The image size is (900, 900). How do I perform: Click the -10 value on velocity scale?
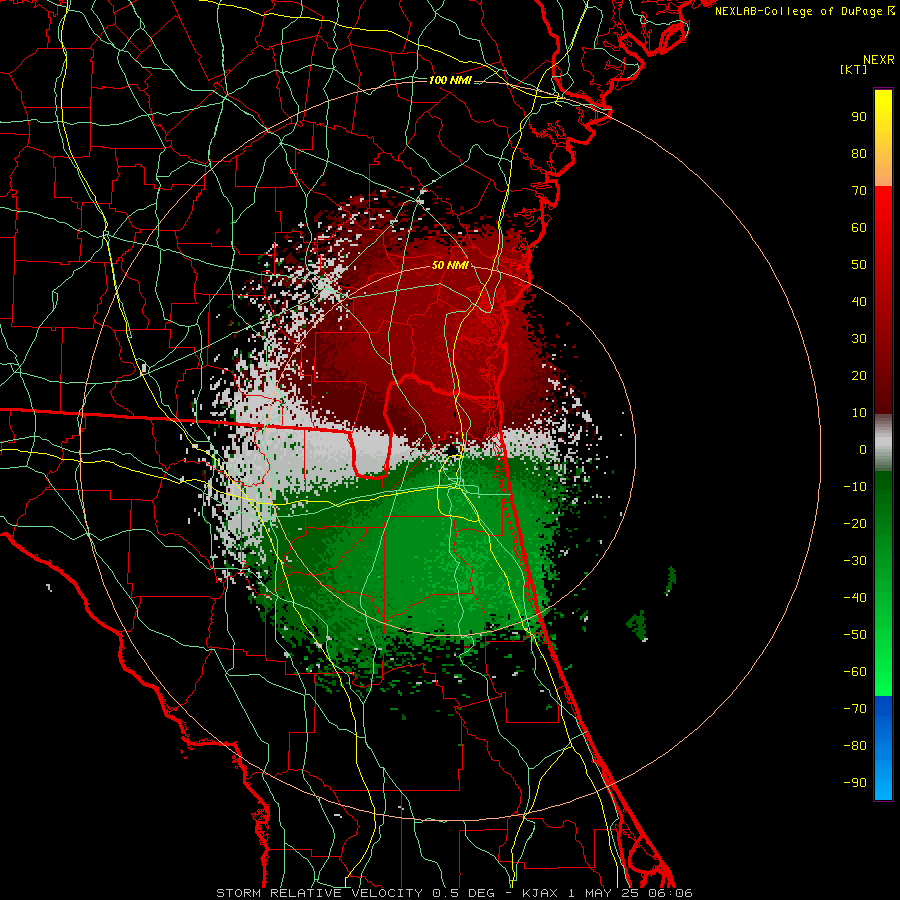(x=855, y=487)
